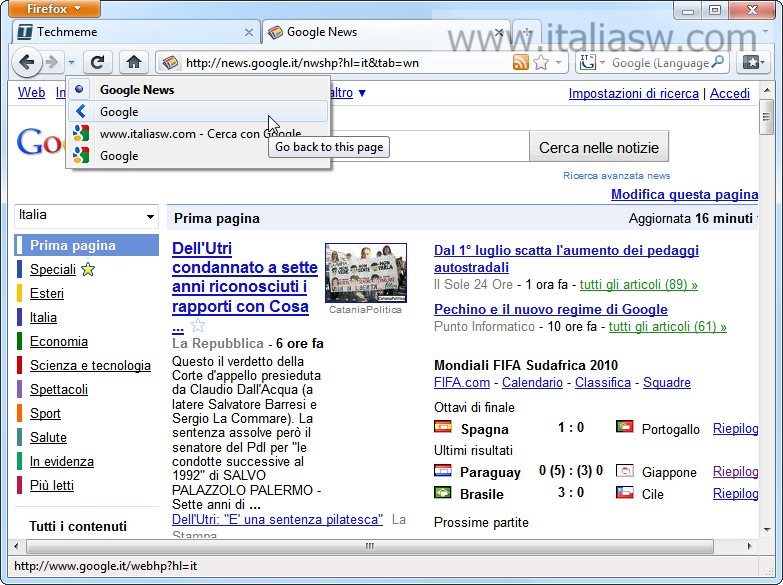This screenshot has height=585, width=783.
Task: Click the star icon next to Speciali
Action: coord(88,269)
